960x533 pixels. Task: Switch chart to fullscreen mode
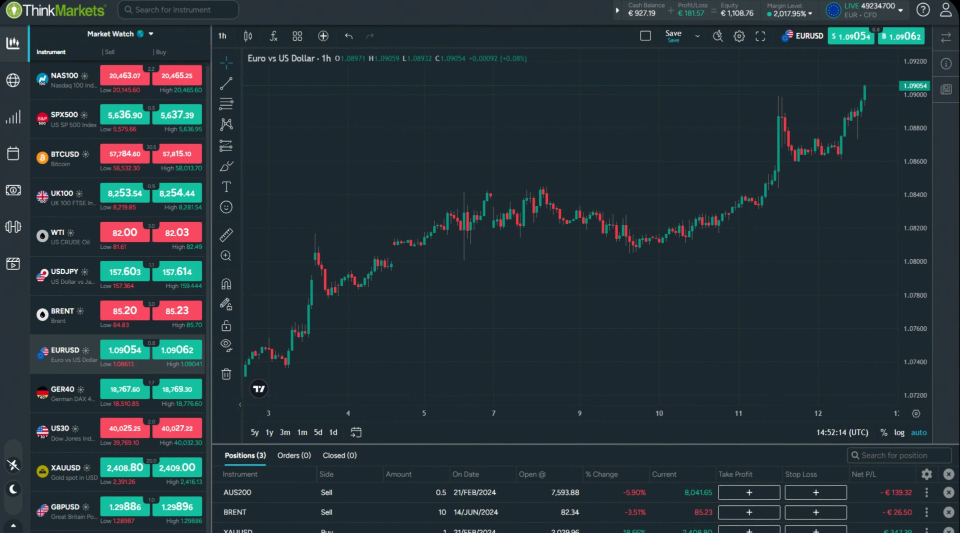761,36
